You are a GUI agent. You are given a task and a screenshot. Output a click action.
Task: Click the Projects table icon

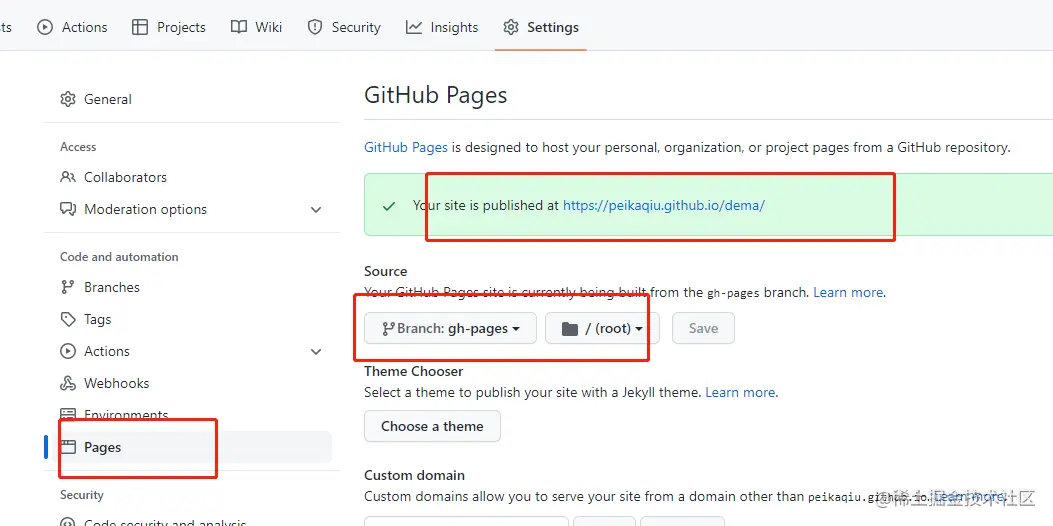pyautogui.click(x=140, y=28)
